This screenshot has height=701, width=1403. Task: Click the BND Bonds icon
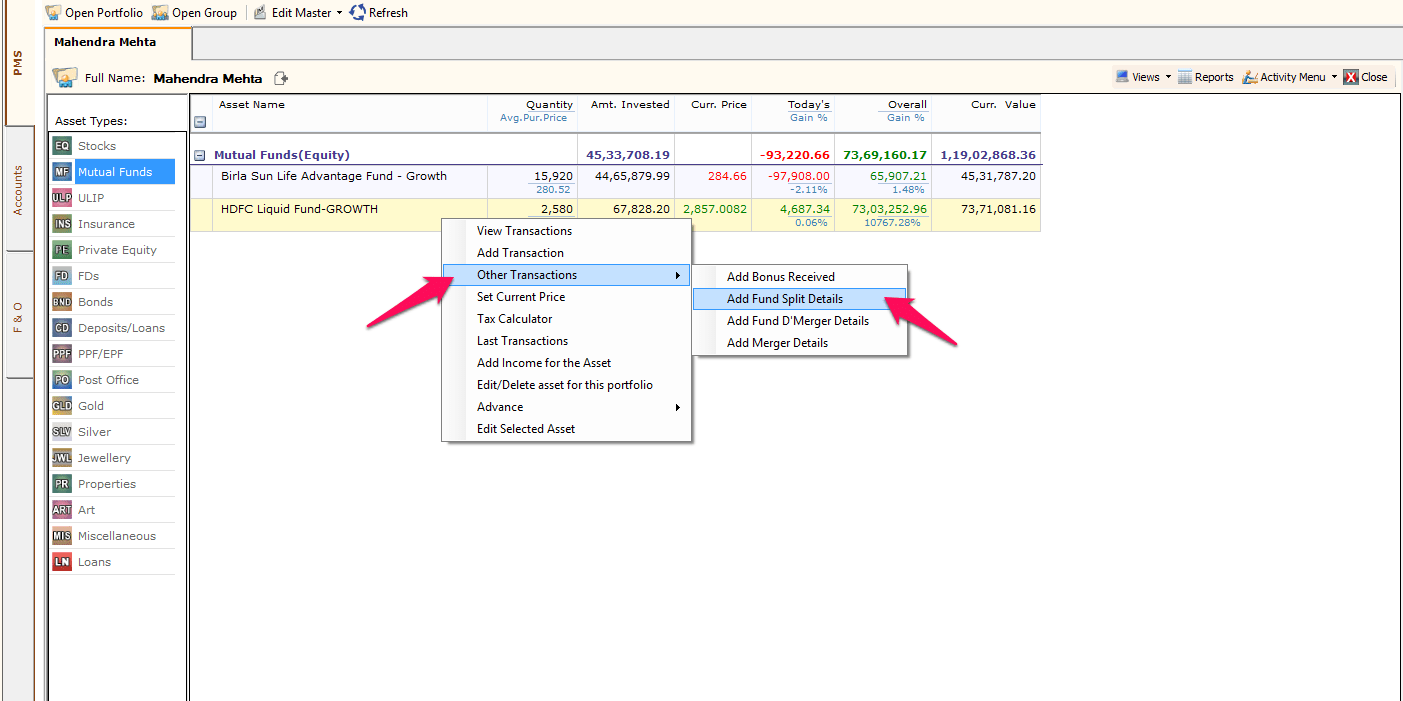[62, 302]
